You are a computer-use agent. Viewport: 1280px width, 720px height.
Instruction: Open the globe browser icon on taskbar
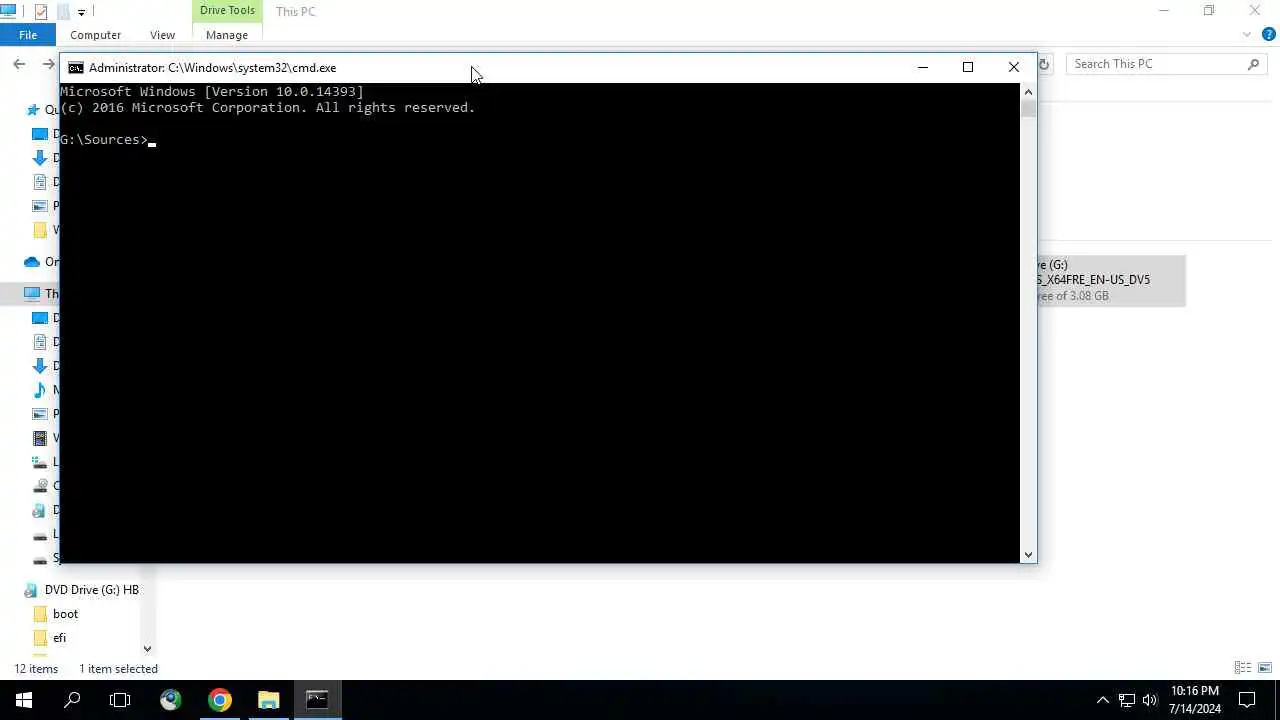coord(171,700)
